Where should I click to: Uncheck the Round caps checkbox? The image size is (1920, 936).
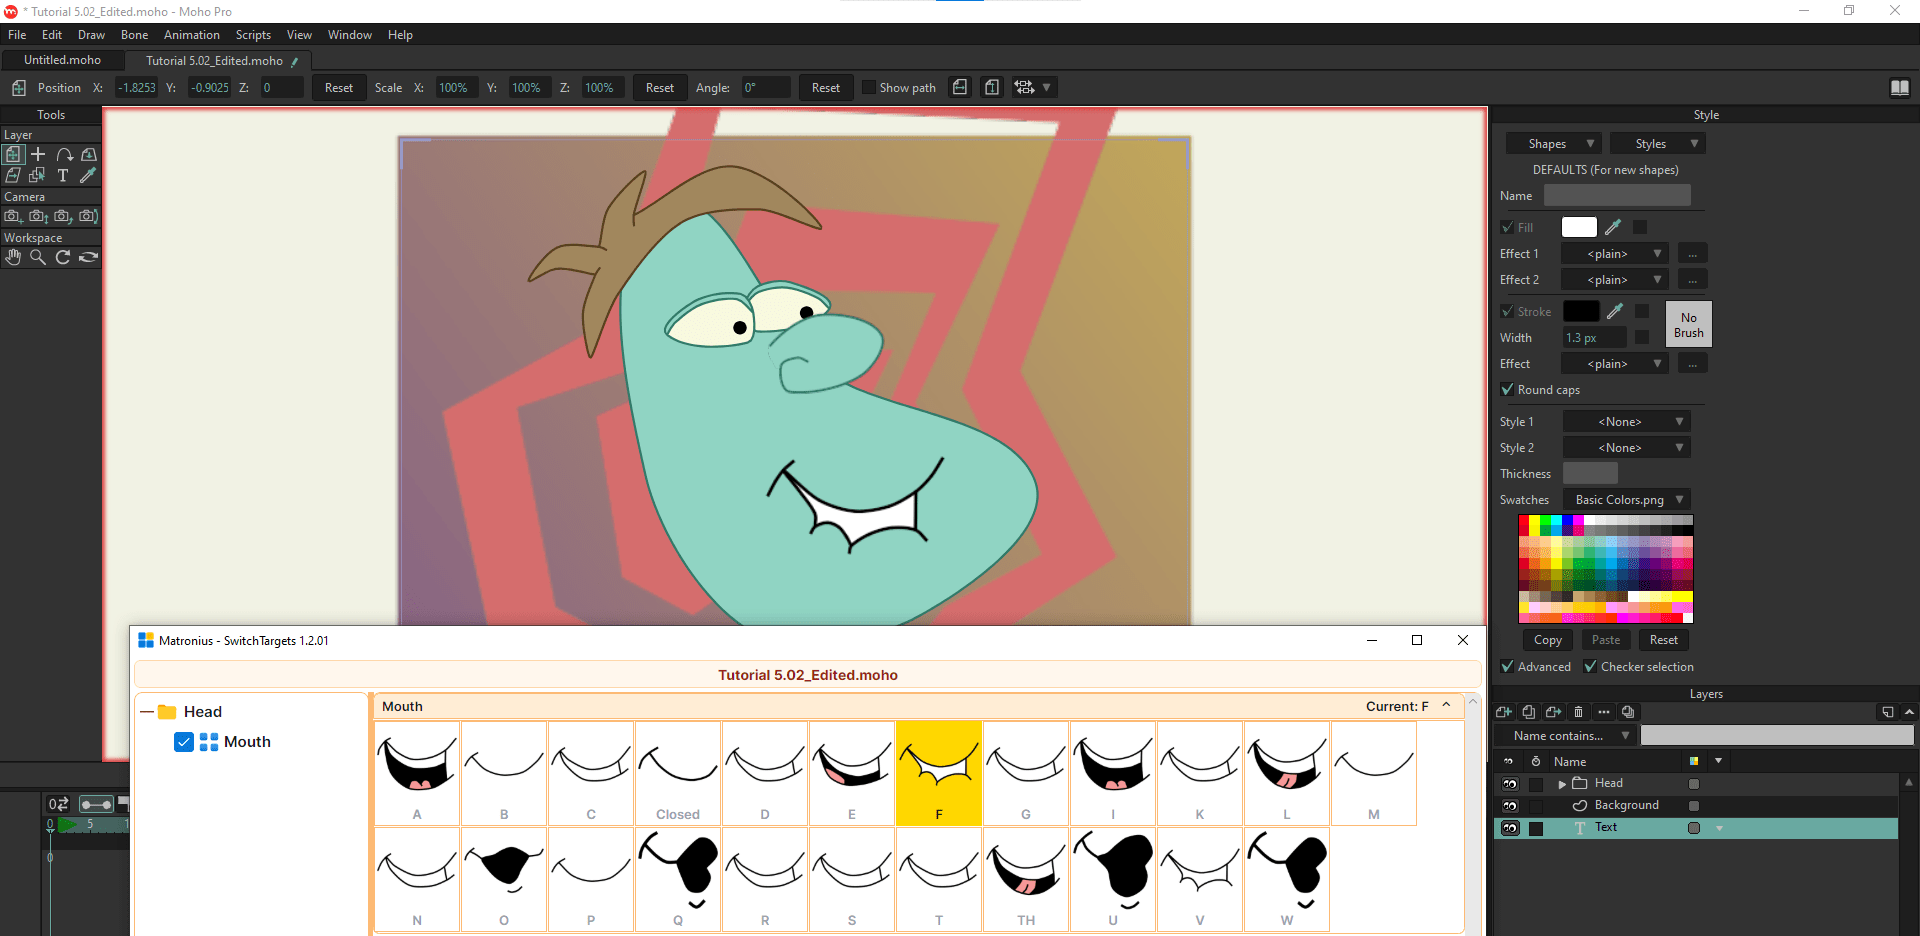pos(1507,389)
